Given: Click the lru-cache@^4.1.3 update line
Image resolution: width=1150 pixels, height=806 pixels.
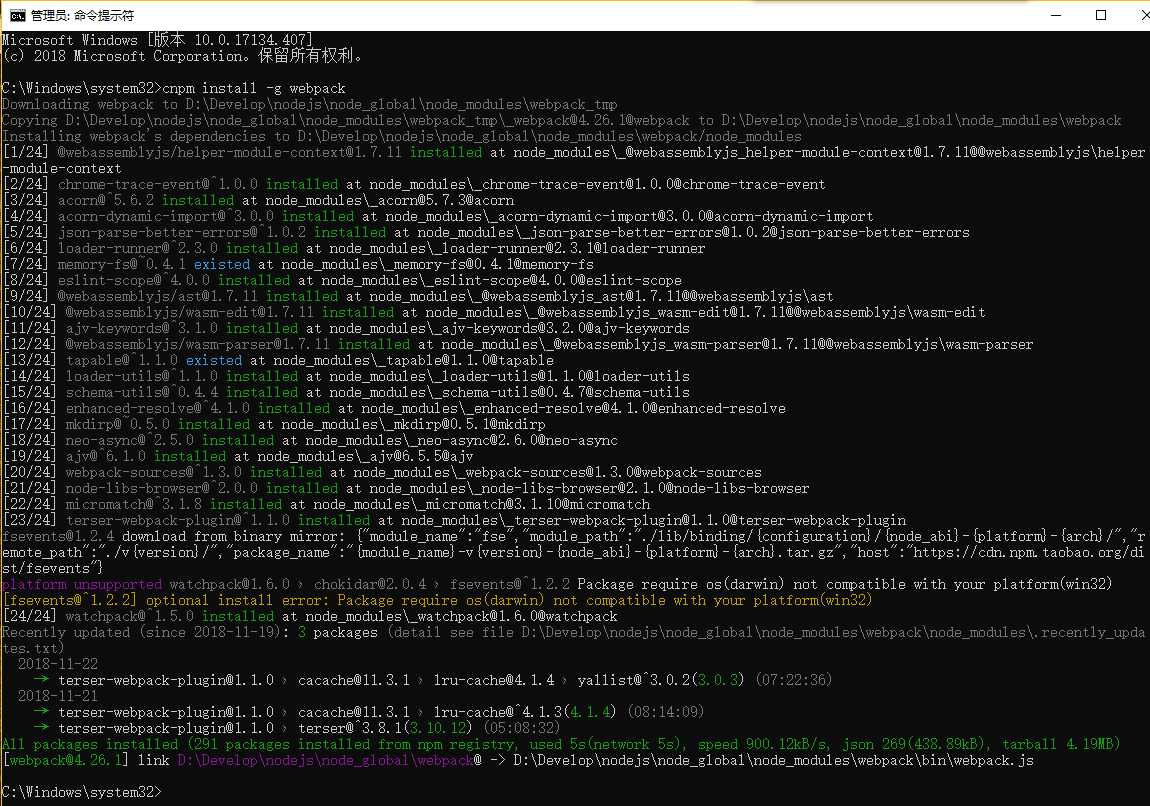Looking at the screenshot, I should 369,712.
